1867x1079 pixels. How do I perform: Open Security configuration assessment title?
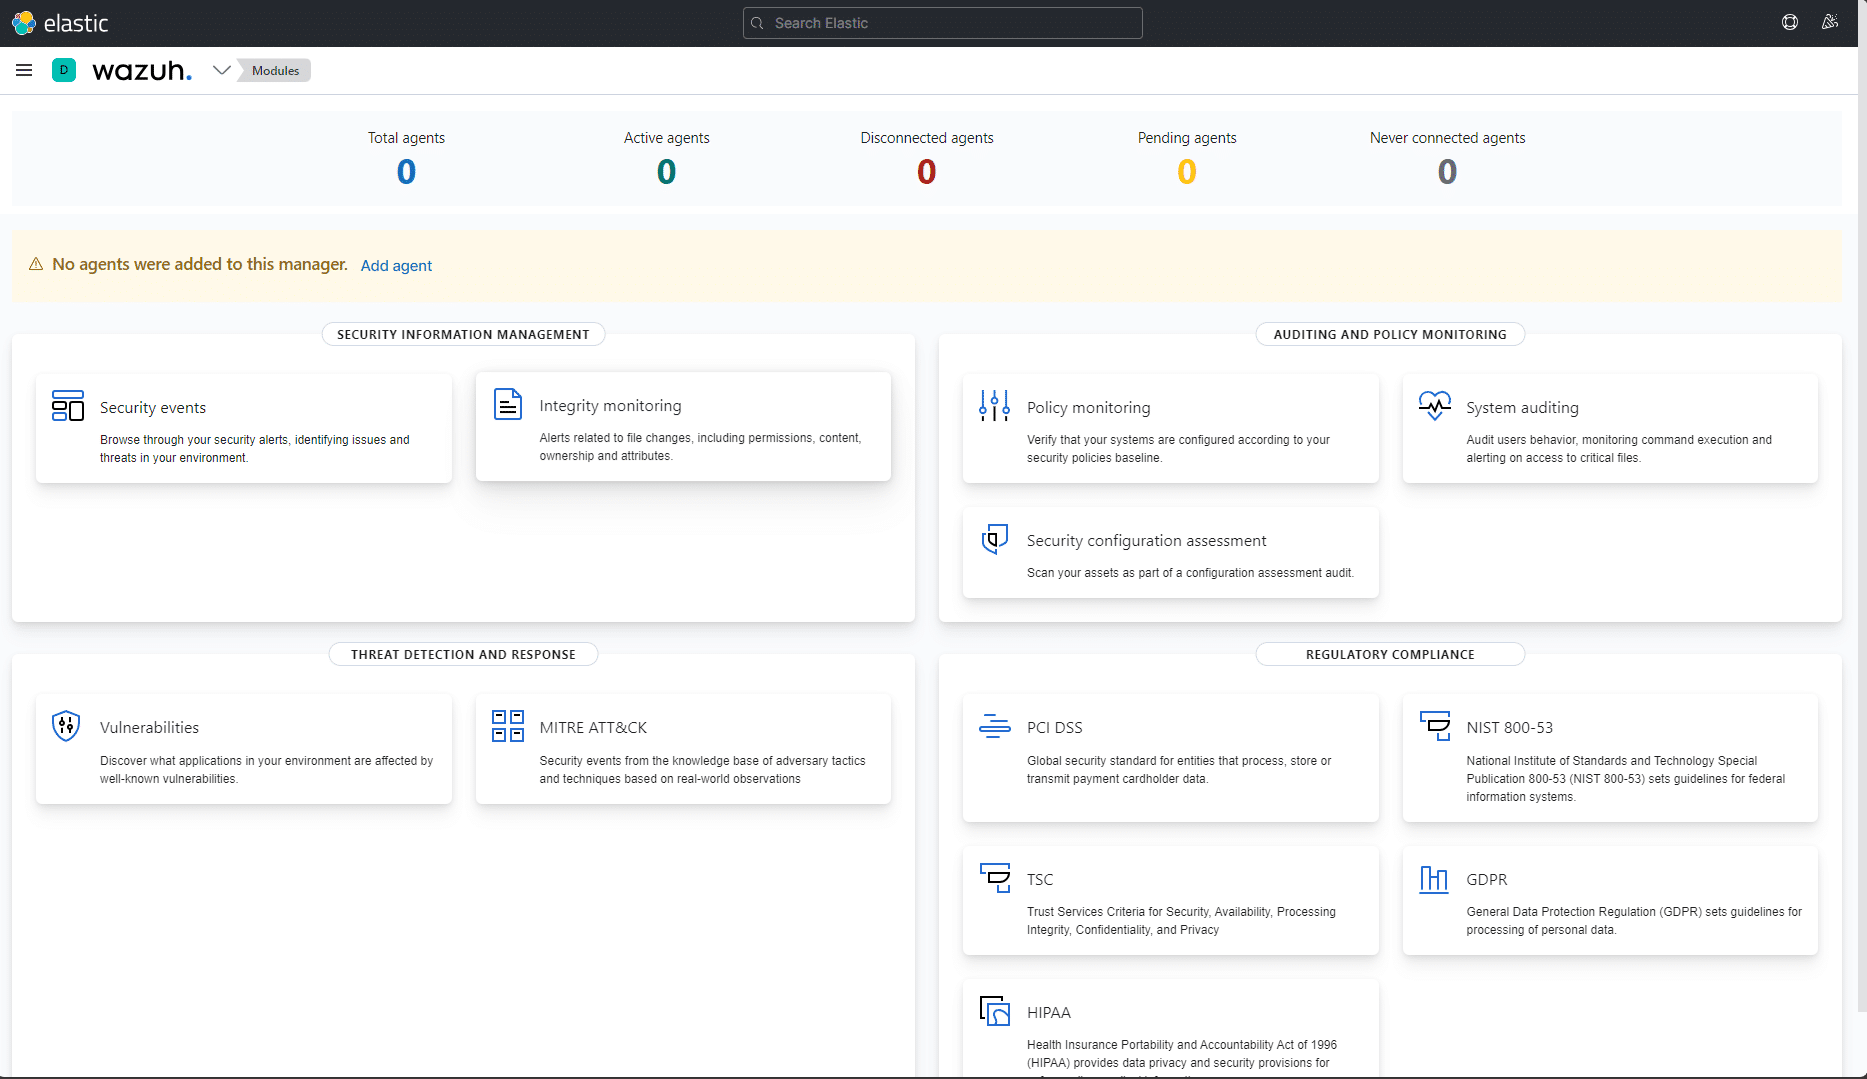click(1146, 541)
